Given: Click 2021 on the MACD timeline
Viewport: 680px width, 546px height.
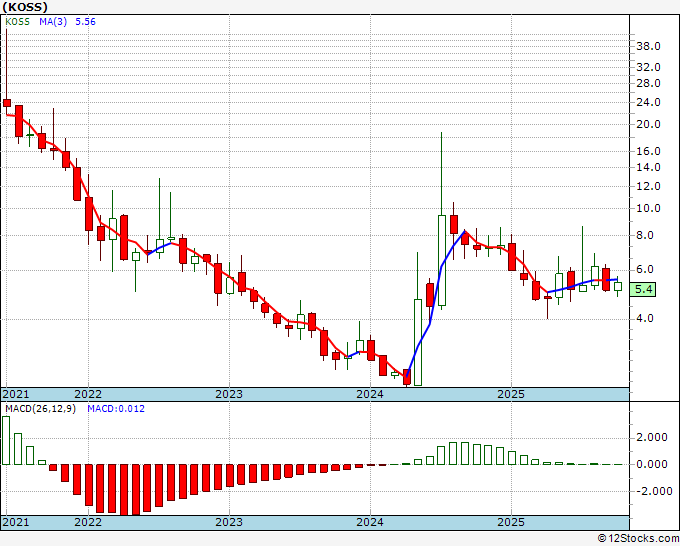Looking at the screenshot, I should tap(16, 522).
